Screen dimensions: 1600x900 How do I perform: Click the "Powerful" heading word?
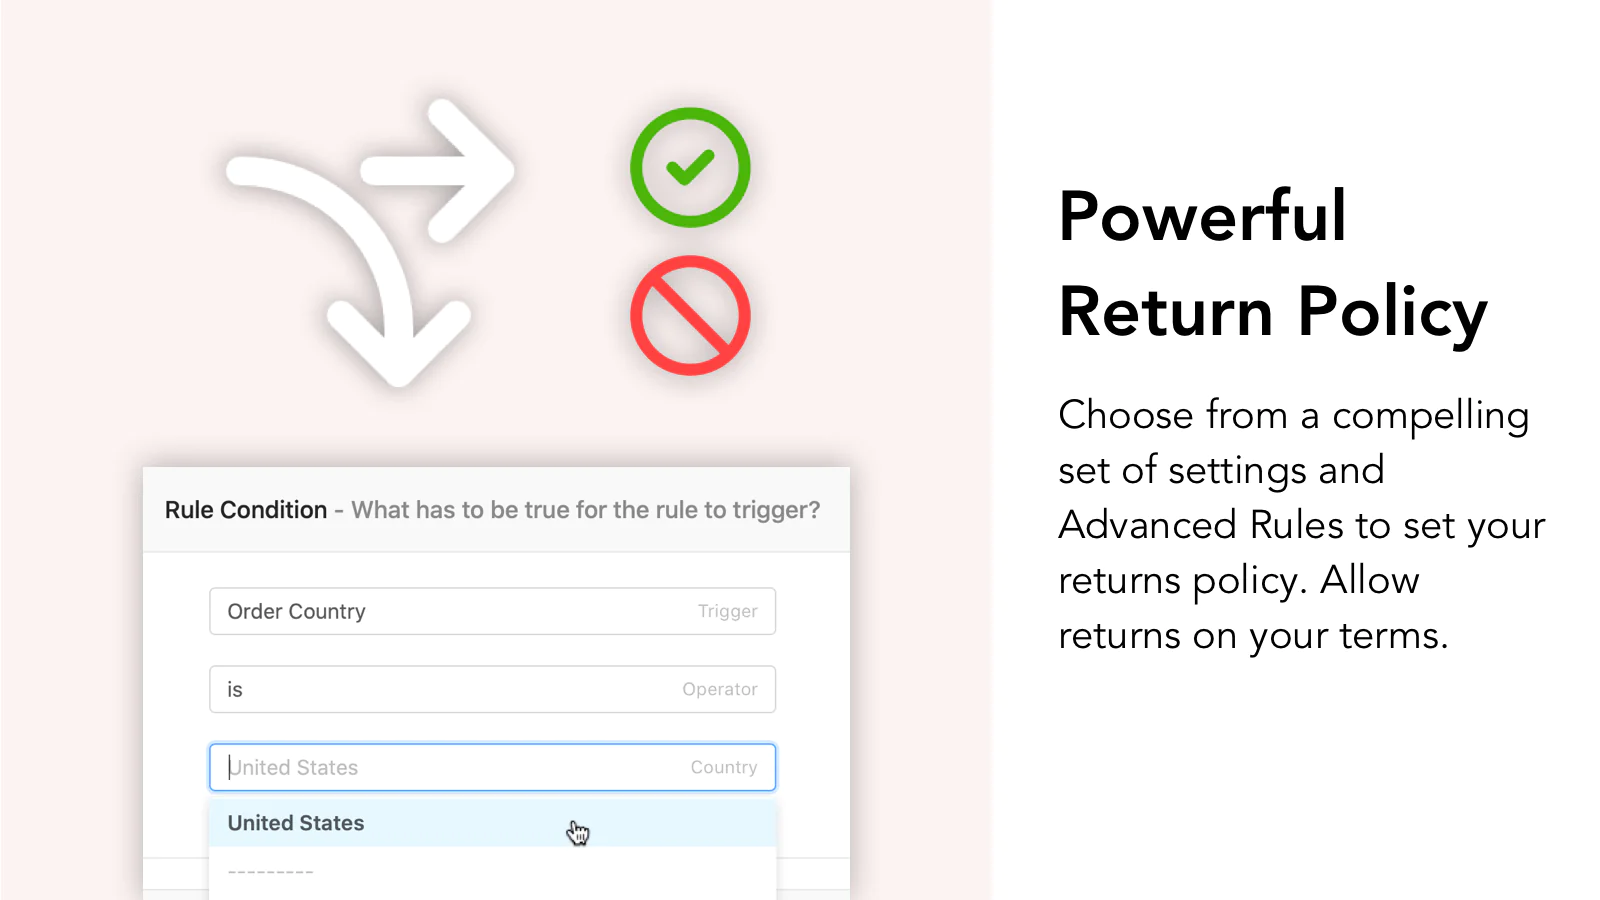(x=1202, y=216)
